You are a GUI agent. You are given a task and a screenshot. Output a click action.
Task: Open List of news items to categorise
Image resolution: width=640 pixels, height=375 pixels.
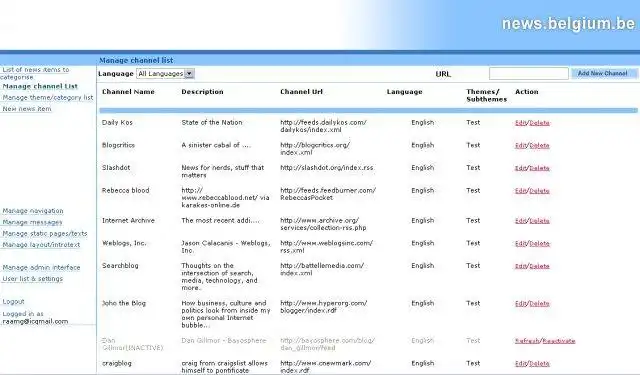[x=35, y=73]
